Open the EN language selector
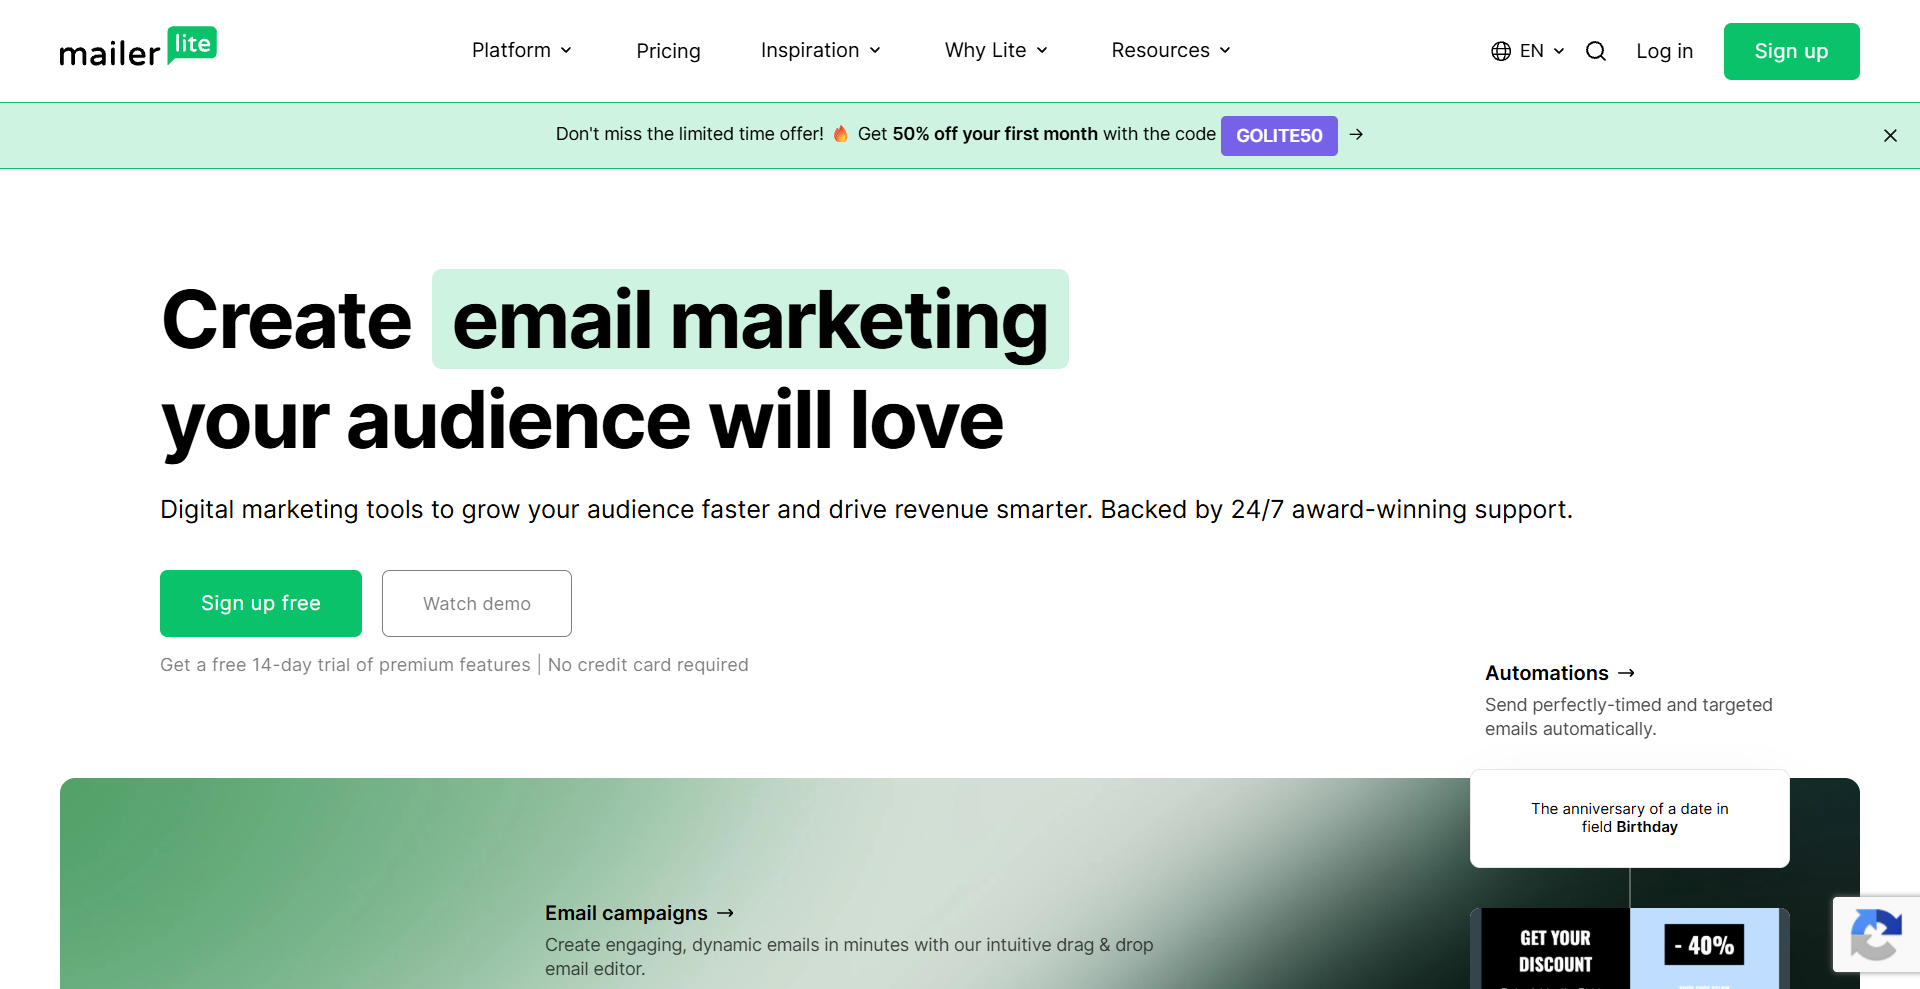Image resolution: width=1920 pixels, height=989 pixels. (1528, 51)
